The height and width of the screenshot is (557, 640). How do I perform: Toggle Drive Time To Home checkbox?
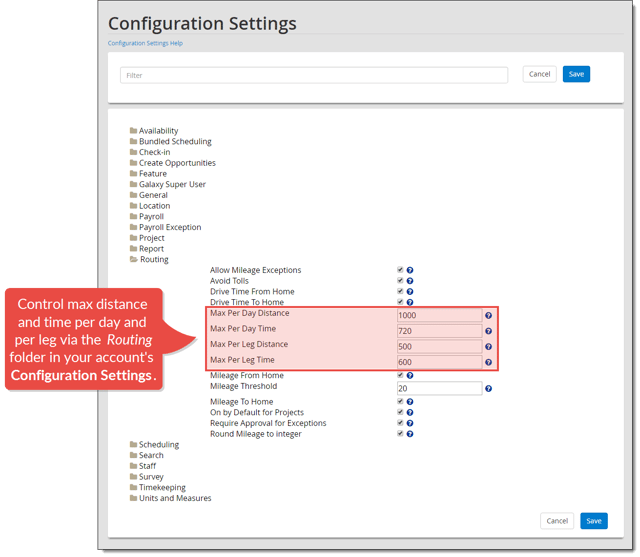400,302
